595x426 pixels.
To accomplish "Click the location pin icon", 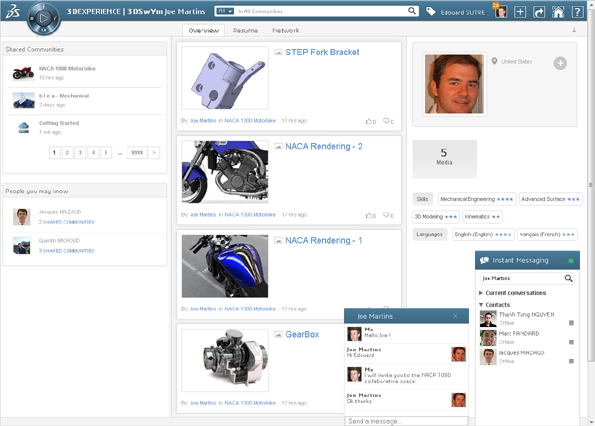I will point(494,61).
